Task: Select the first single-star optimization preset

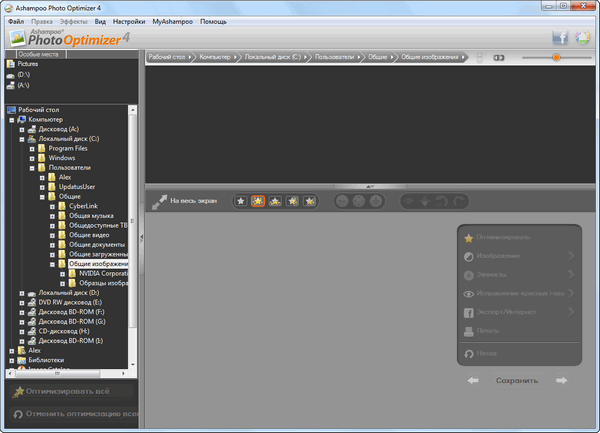Action: coord(241,201)
